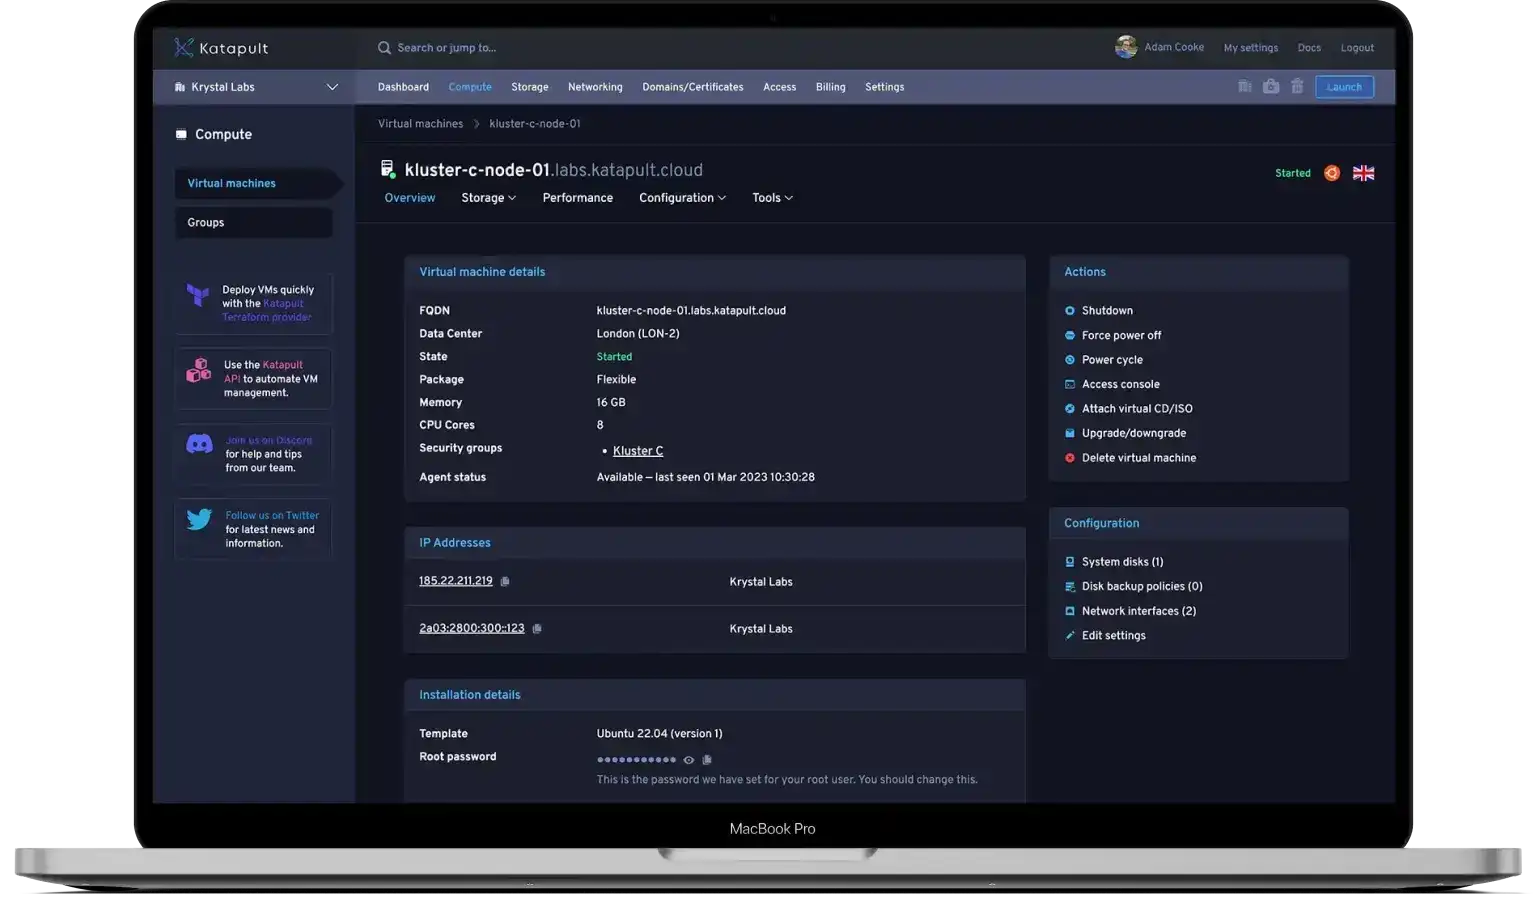Open the Join us on Discord link
Image resolution: width=1536 pixels, height=897 pixels.
point(269,440)
